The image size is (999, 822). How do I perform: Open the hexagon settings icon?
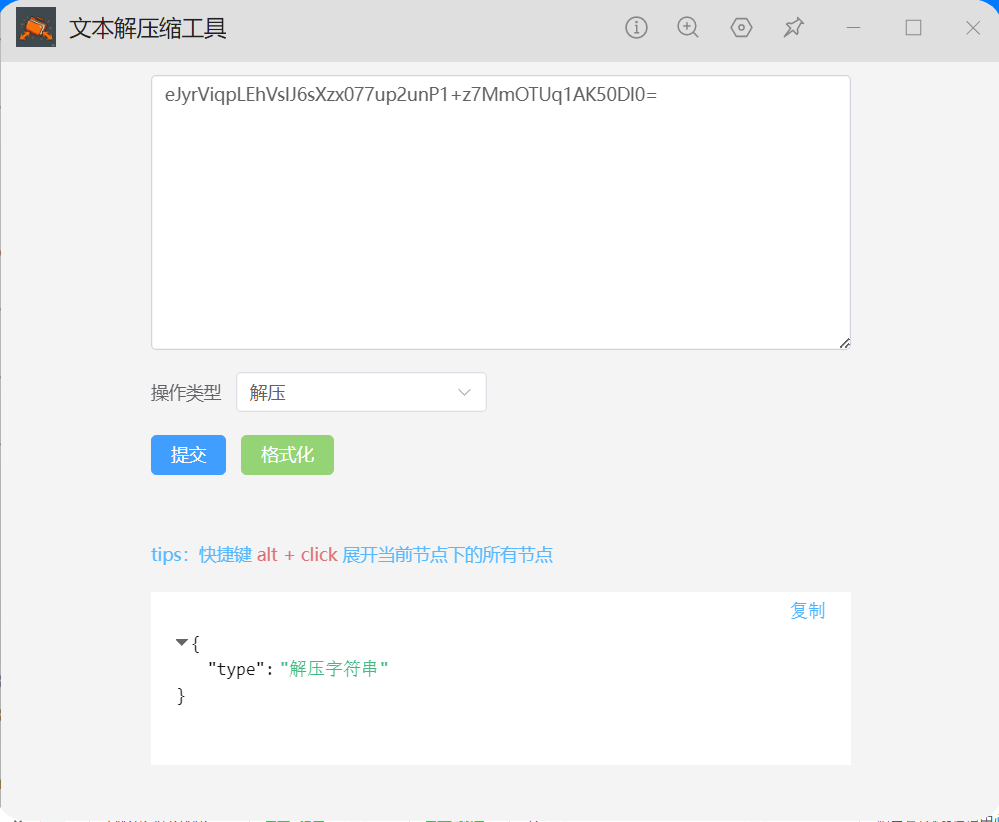[x=741, y=28]
